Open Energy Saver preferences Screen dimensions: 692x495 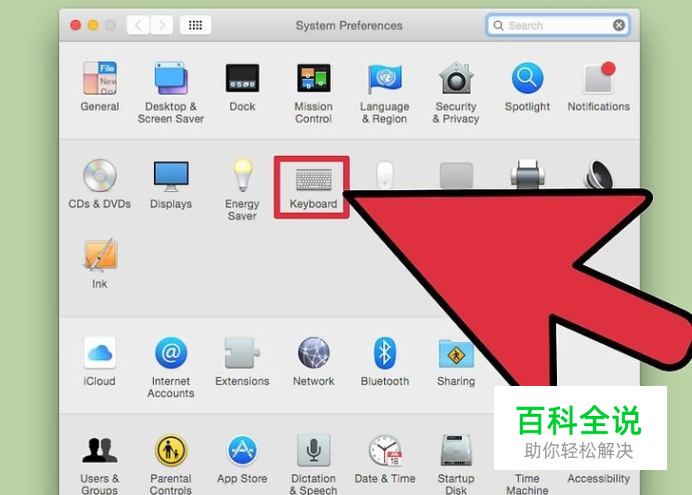(x=242, y=190)
